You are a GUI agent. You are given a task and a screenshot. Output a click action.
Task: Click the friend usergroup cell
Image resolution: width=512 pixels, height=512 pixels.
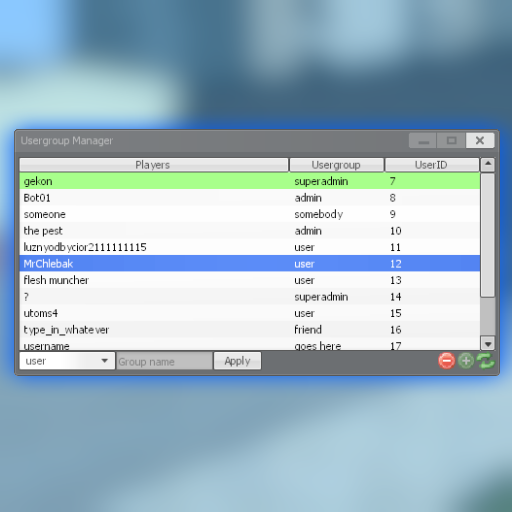tap(308, 330)
